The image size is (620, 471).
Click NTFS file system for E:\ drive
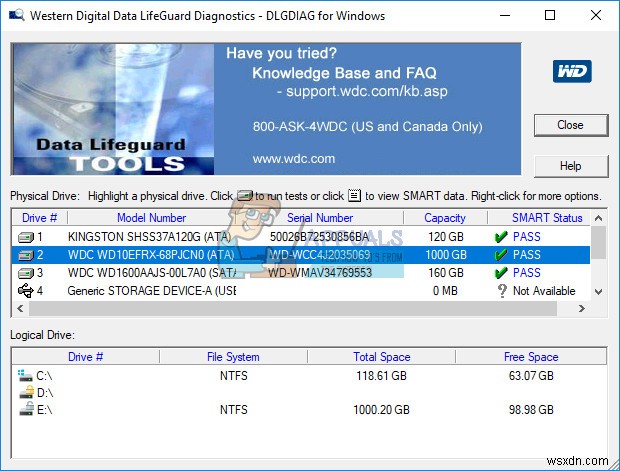[234, 410]
